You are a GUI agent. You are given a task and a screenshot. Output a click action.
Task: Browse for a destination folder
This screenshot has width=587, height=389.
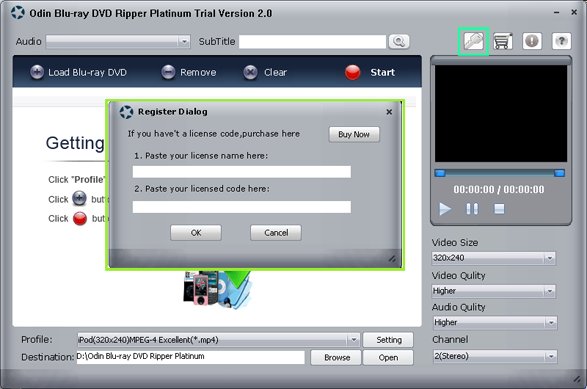coord(336,358)
